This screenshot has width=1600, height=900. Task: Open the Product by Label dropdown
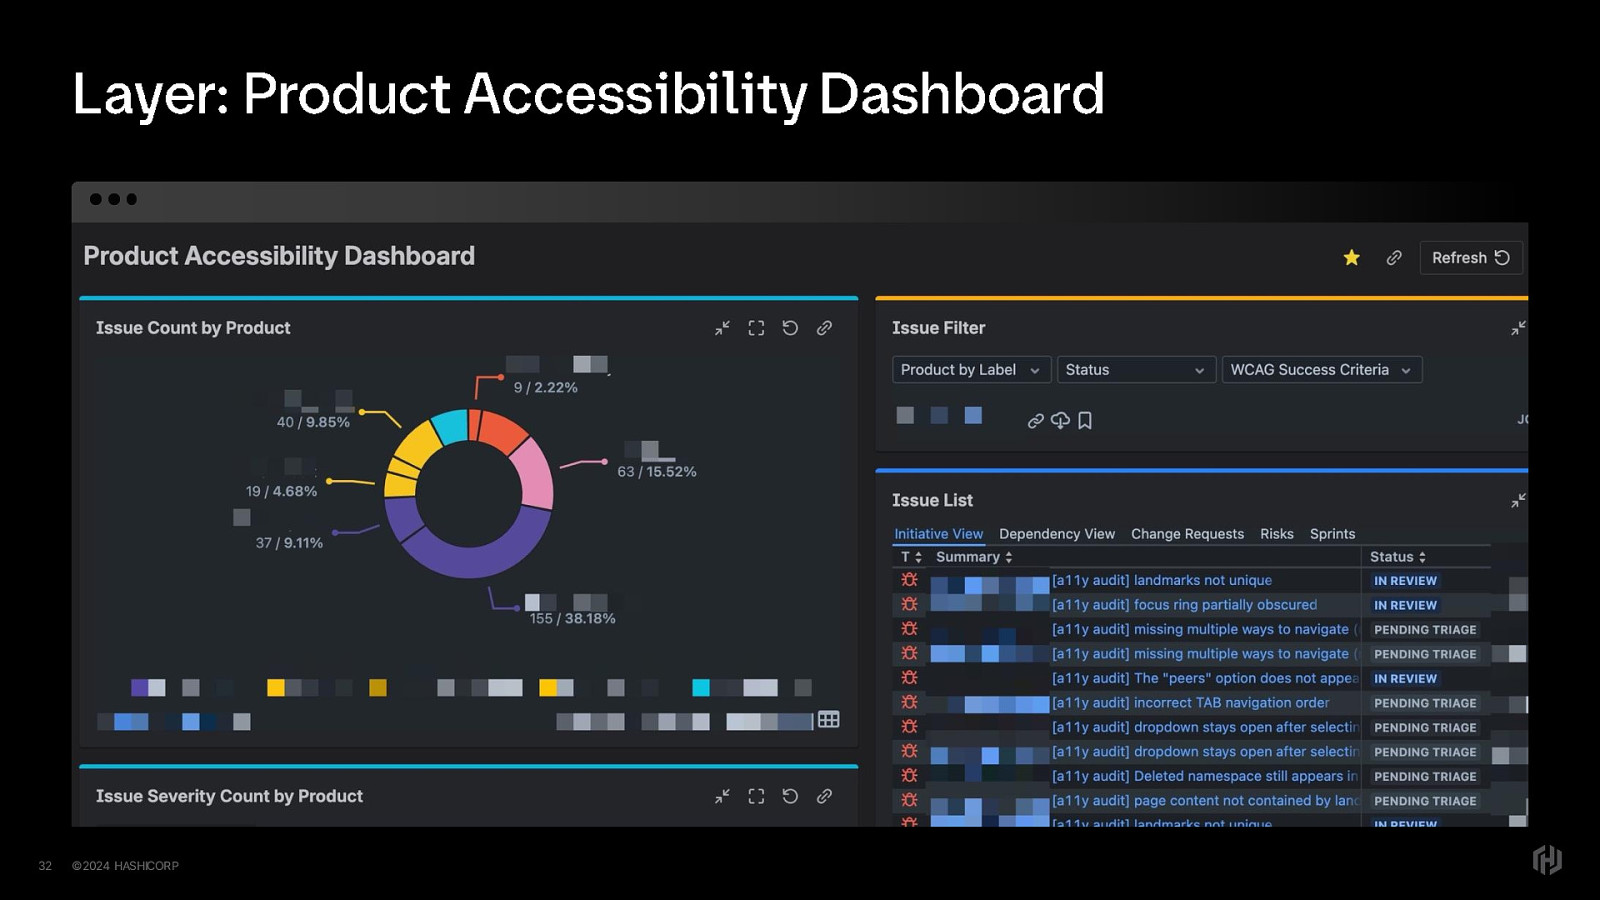(x=970, y=370)
